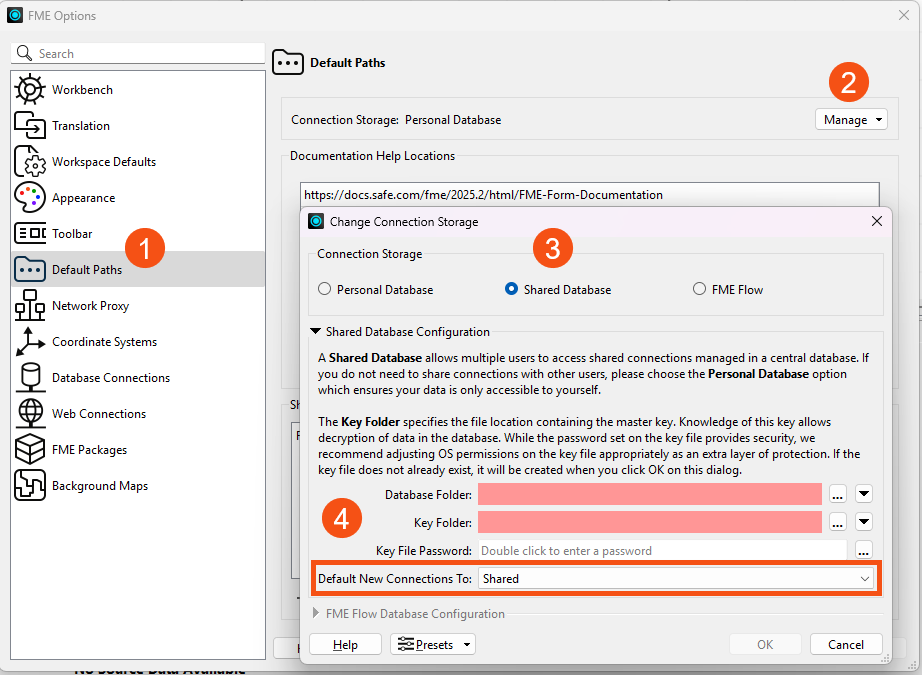
Task: Click the Change Connection Storage dialog logo
Action: click(x=316, y=222)
